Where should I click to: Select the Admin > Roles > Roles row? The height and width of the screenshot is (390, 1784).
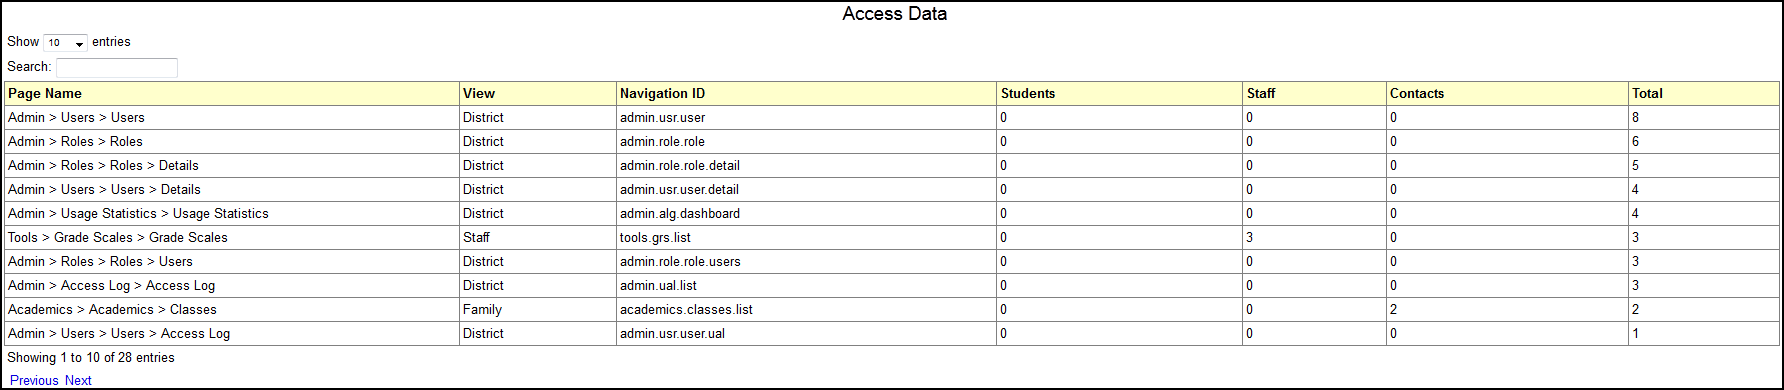892,142
